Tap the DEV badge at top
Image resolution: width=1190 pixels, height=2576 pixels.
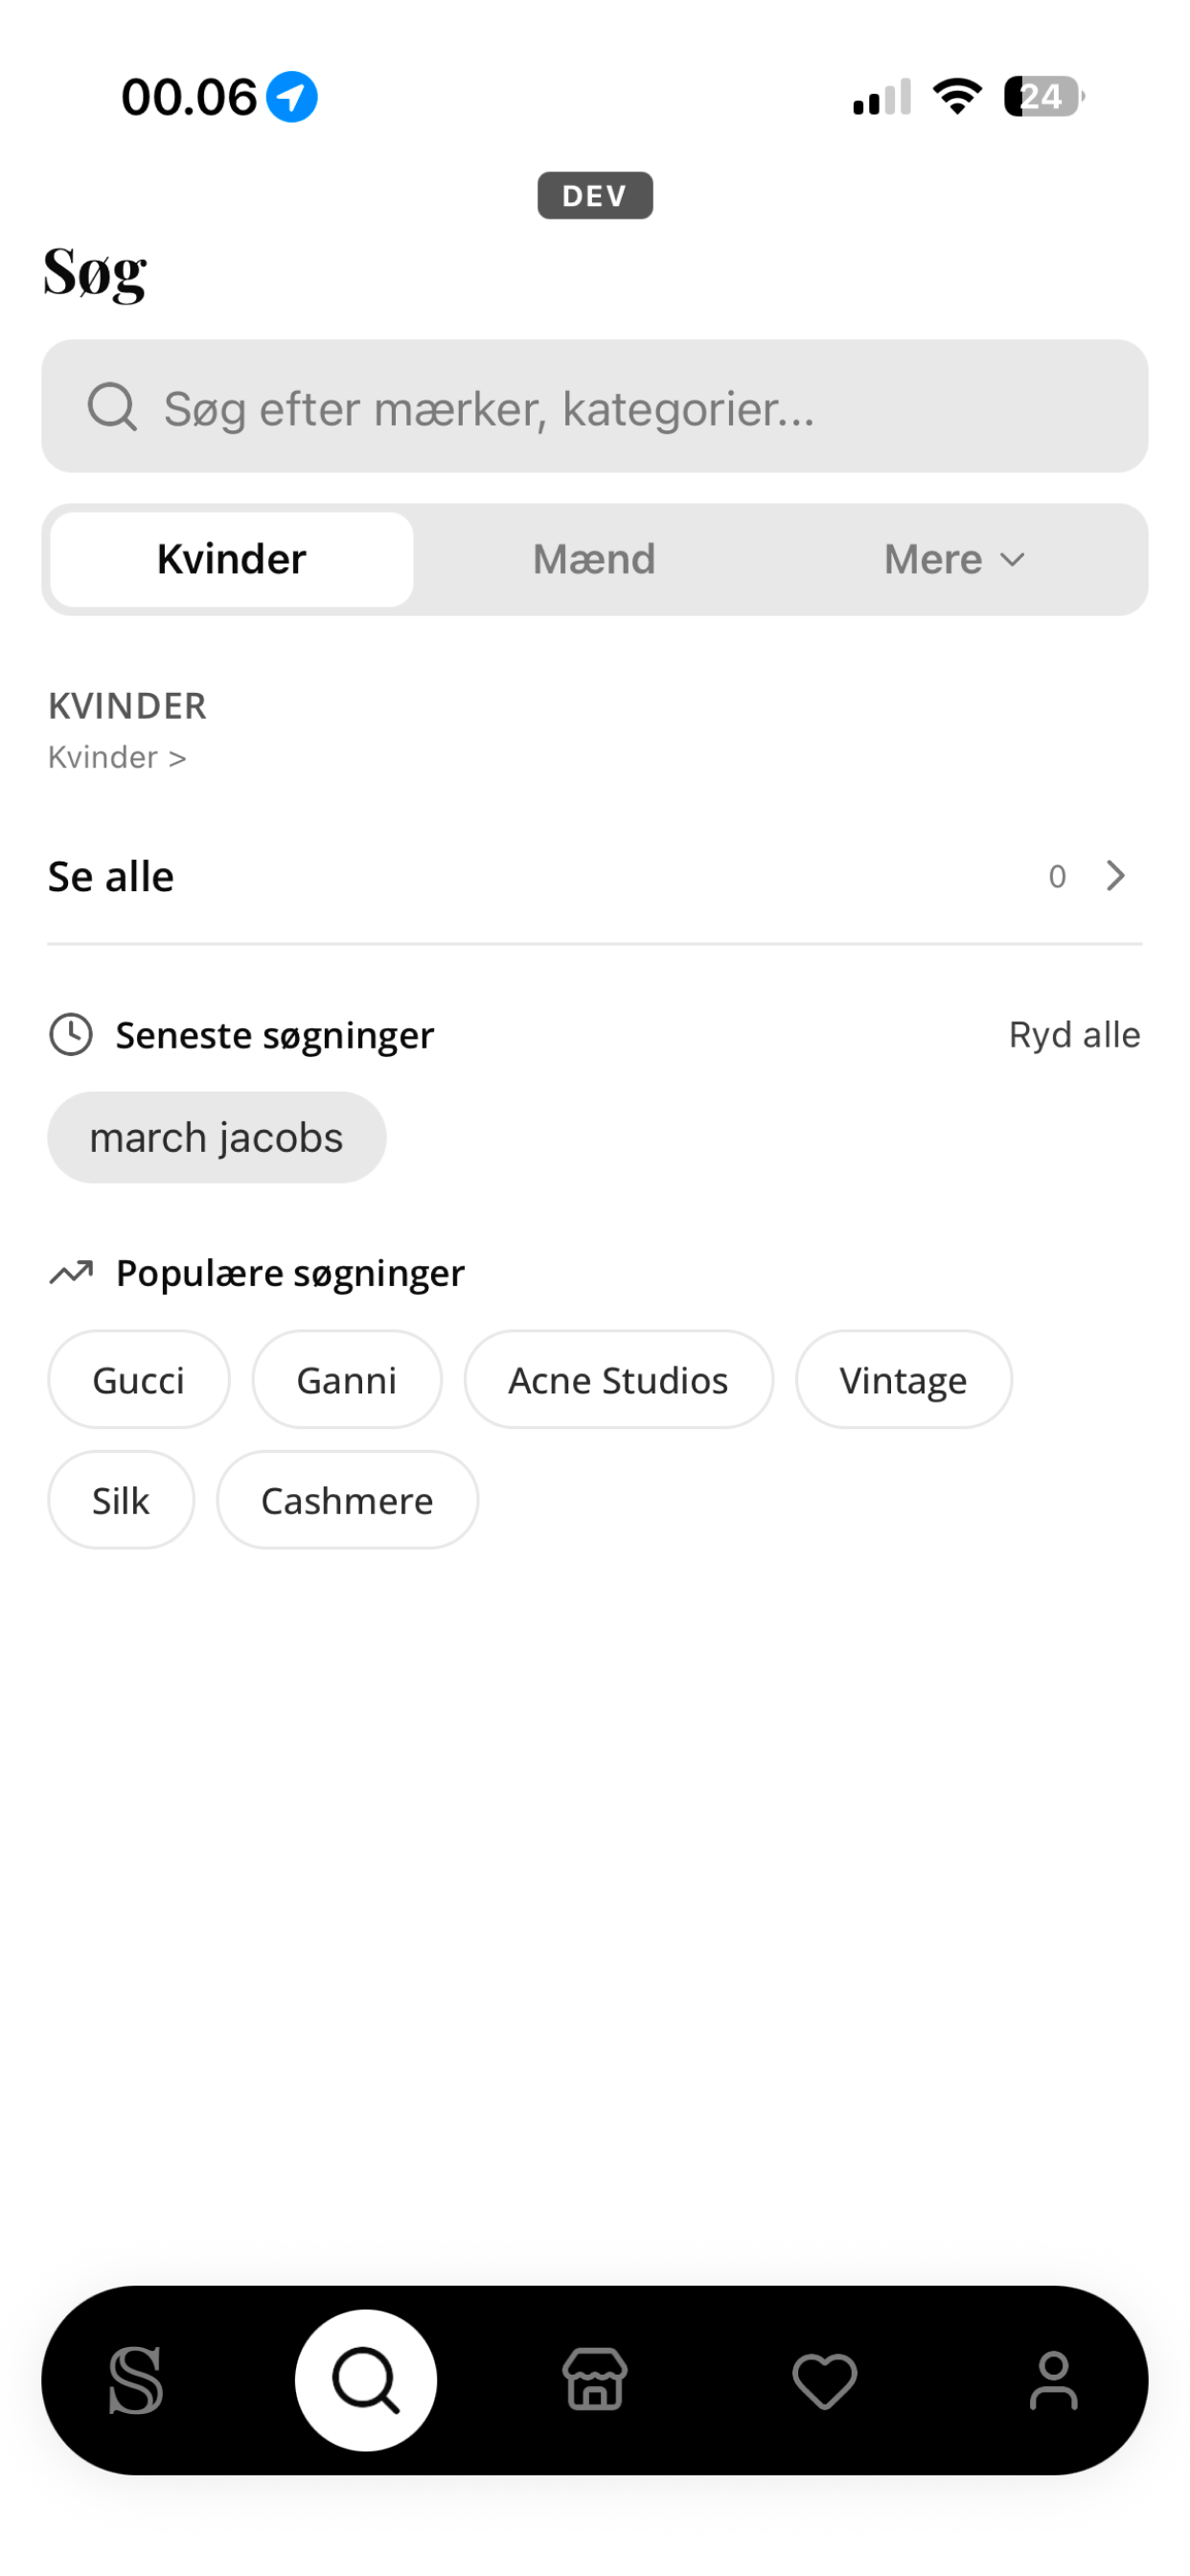pos(595,195)
